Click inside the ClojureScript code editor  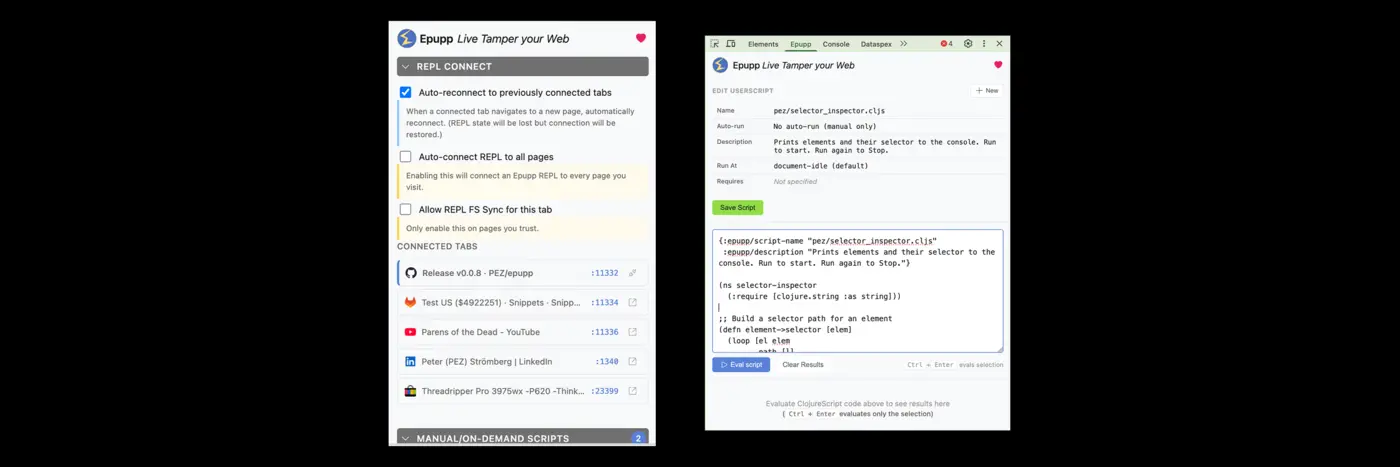click(857, 291)
